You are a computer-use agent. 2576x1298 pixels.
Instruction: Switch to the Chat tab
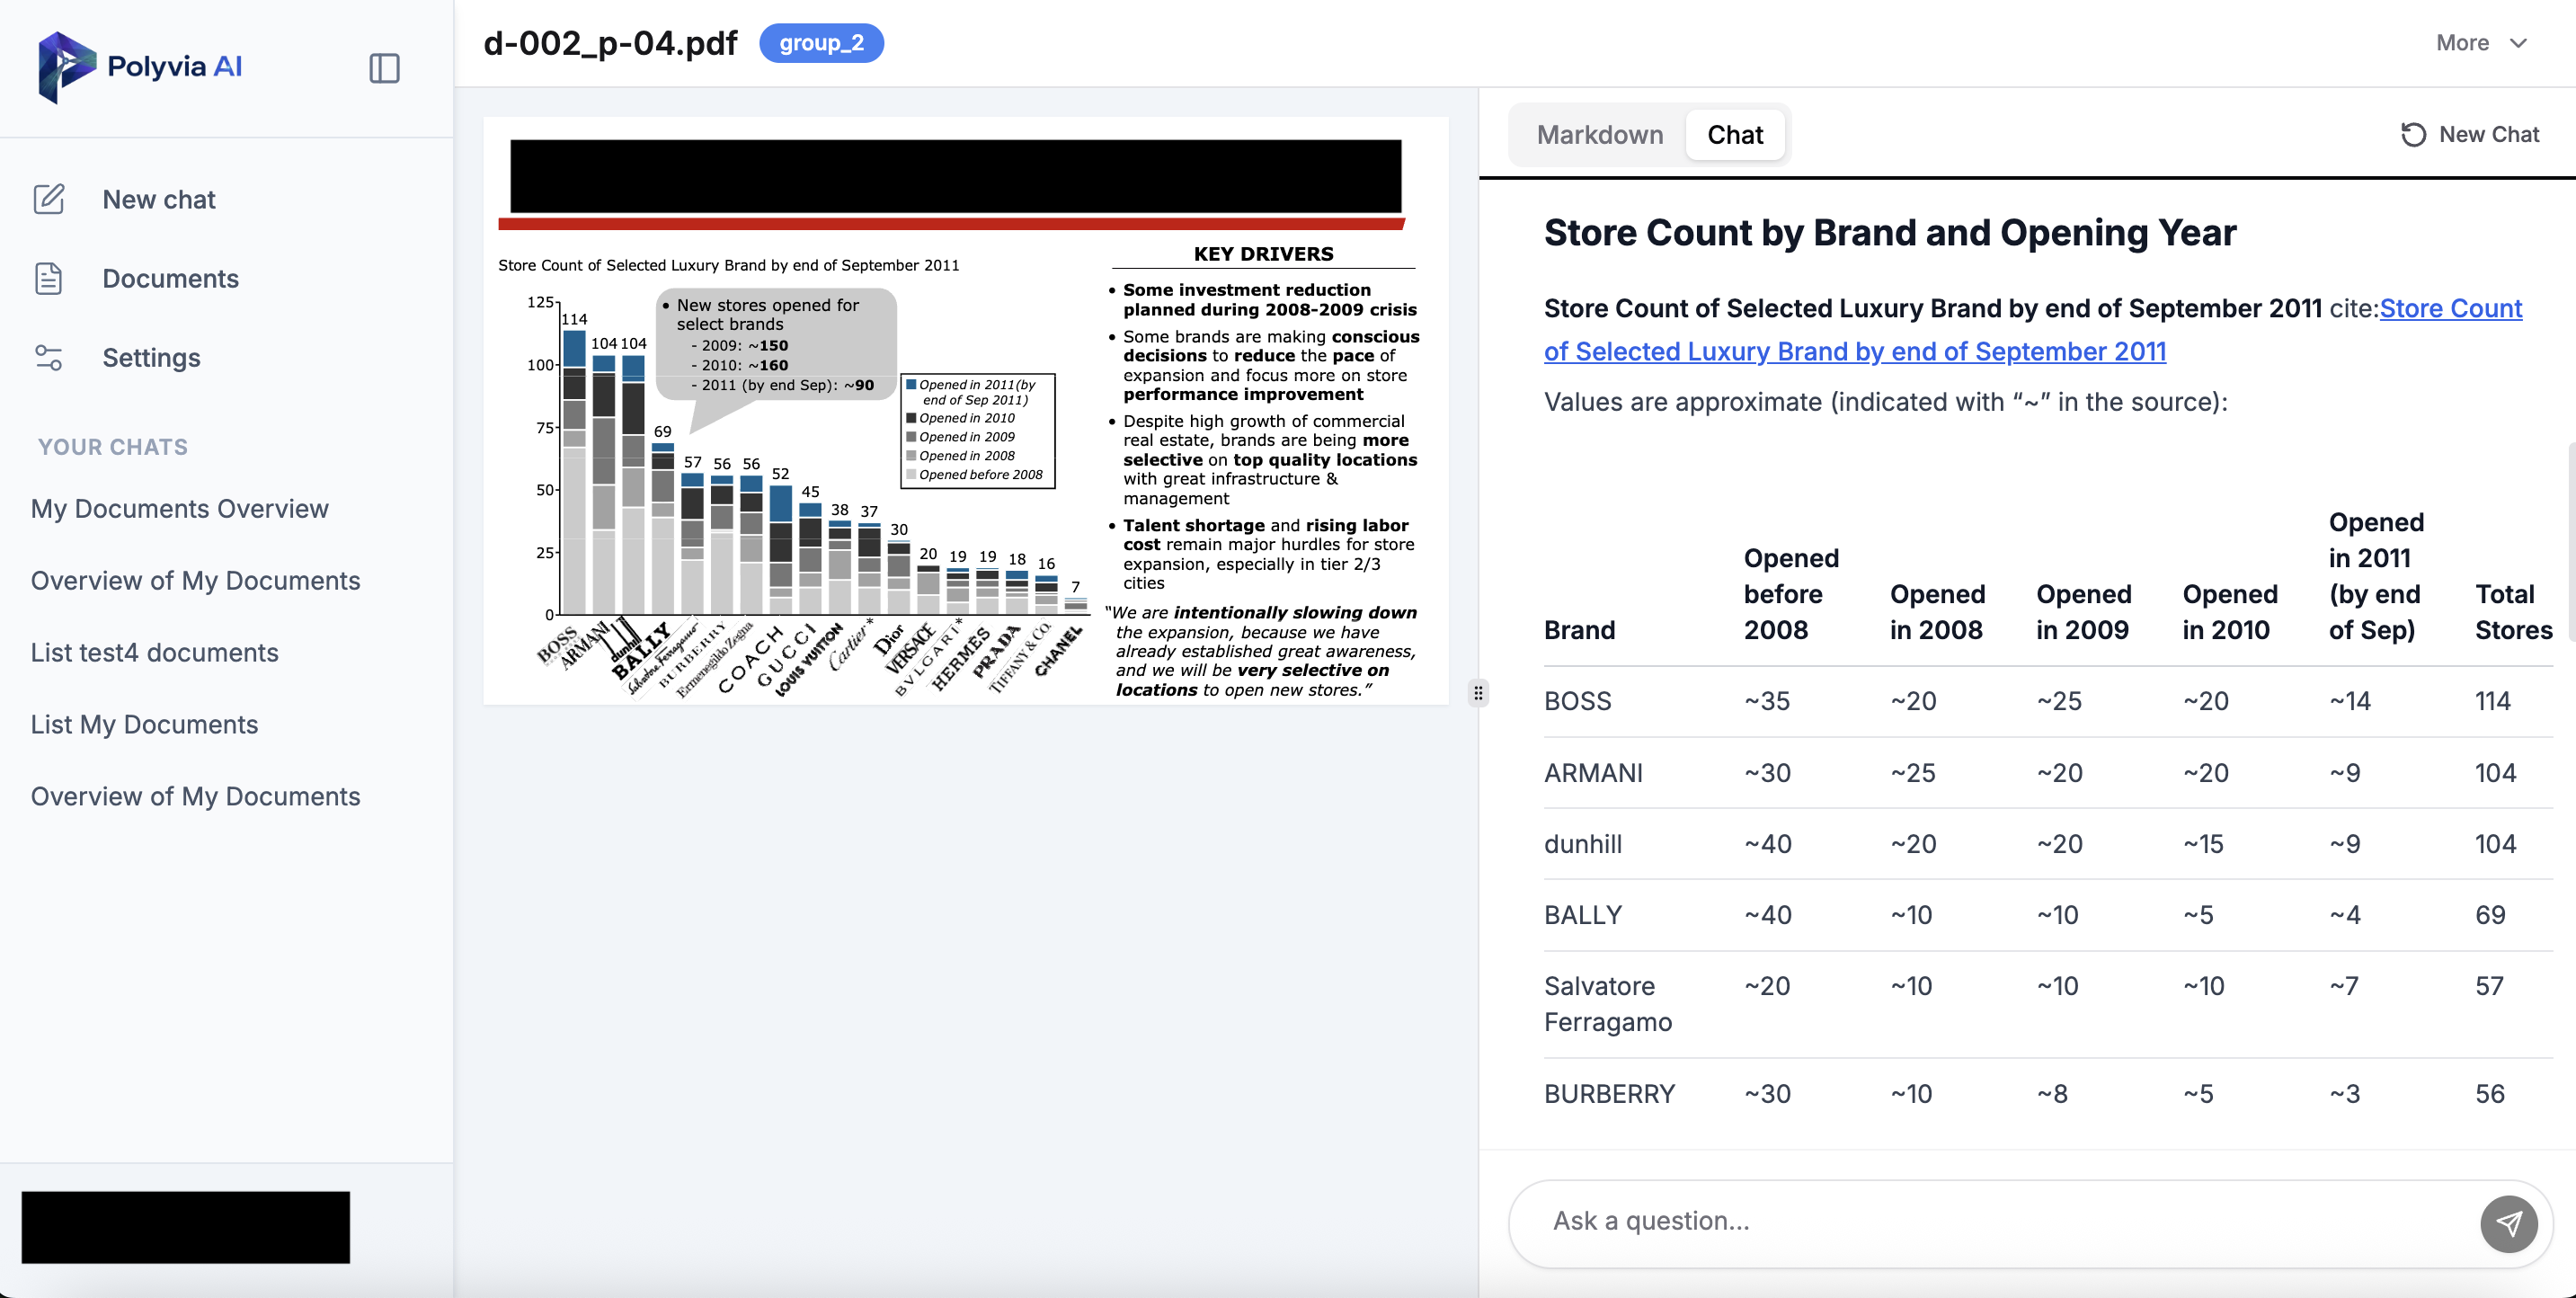click(x=1735, y=134)
